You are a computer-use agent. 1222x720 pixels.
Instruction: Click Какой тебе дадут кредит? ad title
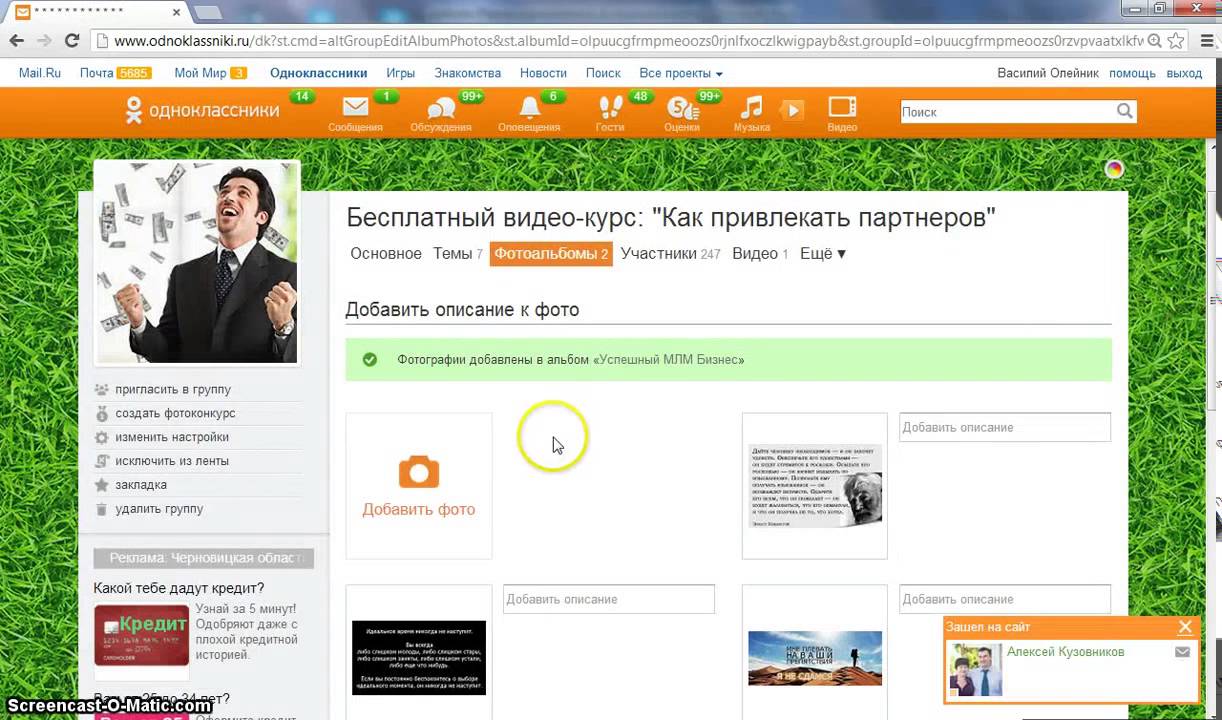179,588
